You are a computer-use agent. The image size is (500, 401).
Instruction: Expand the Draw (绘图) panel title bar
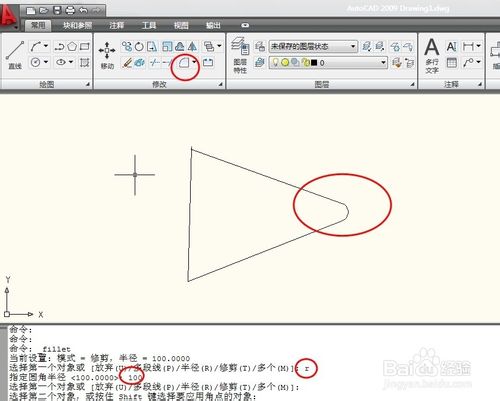click(47, 84)
